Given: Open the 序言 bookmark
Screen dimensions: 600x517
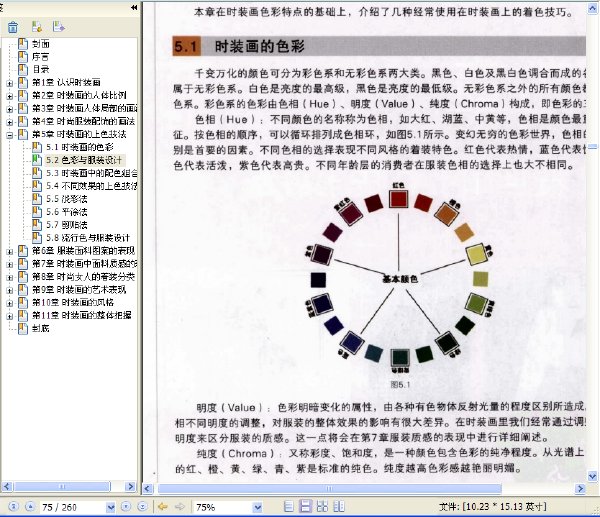Looking at the screenshot, I should pos(40,57).
